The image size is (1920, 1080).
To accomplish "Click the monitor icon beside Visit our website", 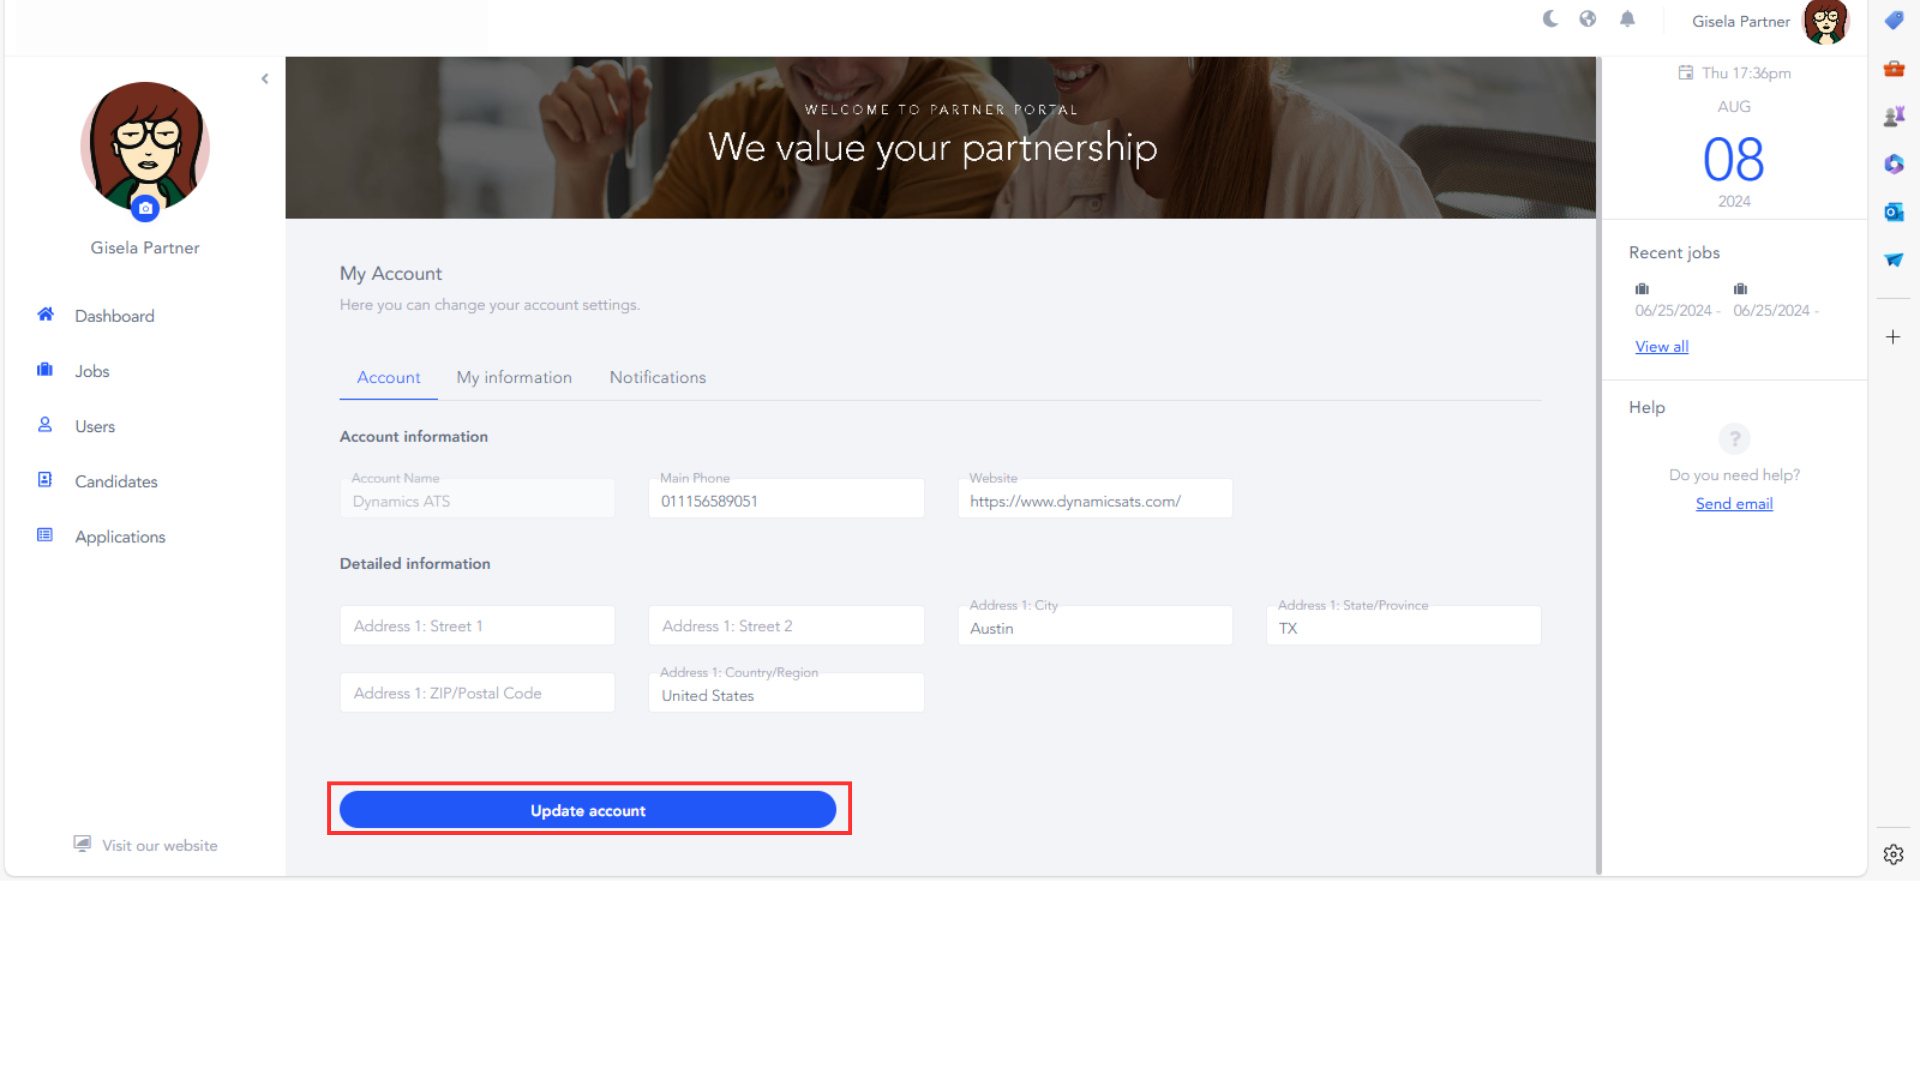I will pos(82,844).
